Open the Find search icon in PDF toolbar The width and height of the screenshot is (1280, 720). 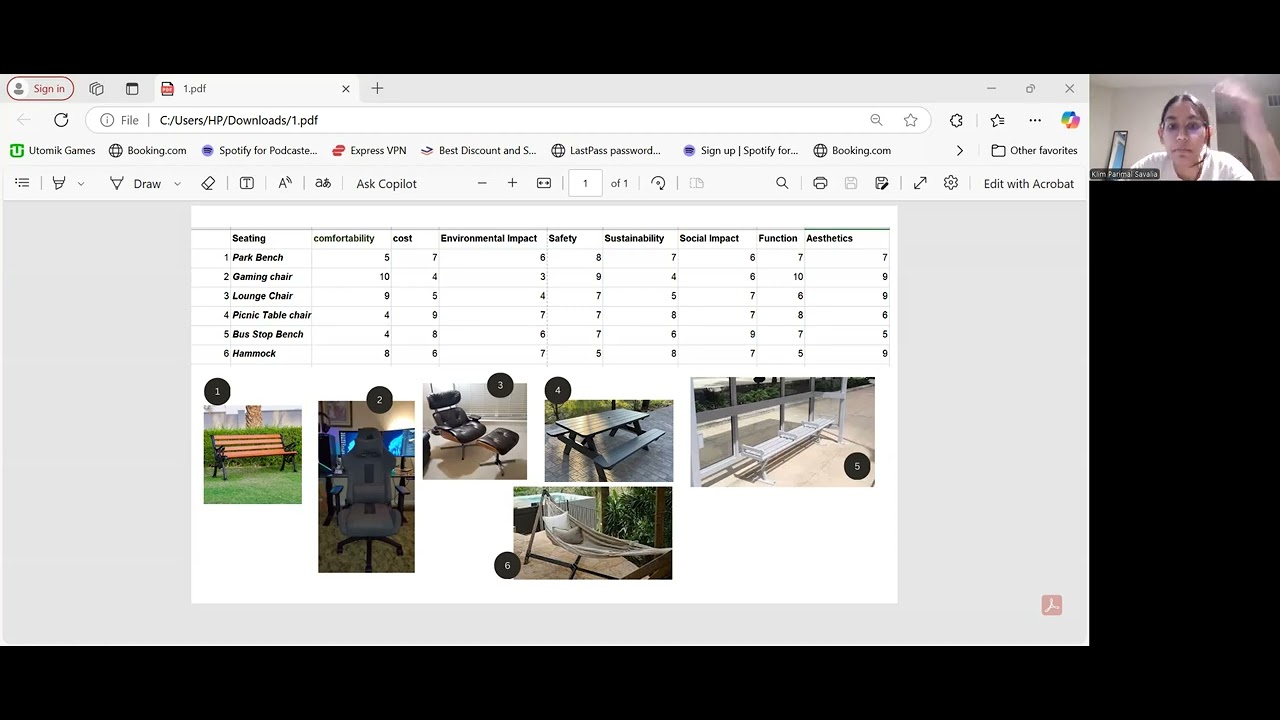pos(782,183)
